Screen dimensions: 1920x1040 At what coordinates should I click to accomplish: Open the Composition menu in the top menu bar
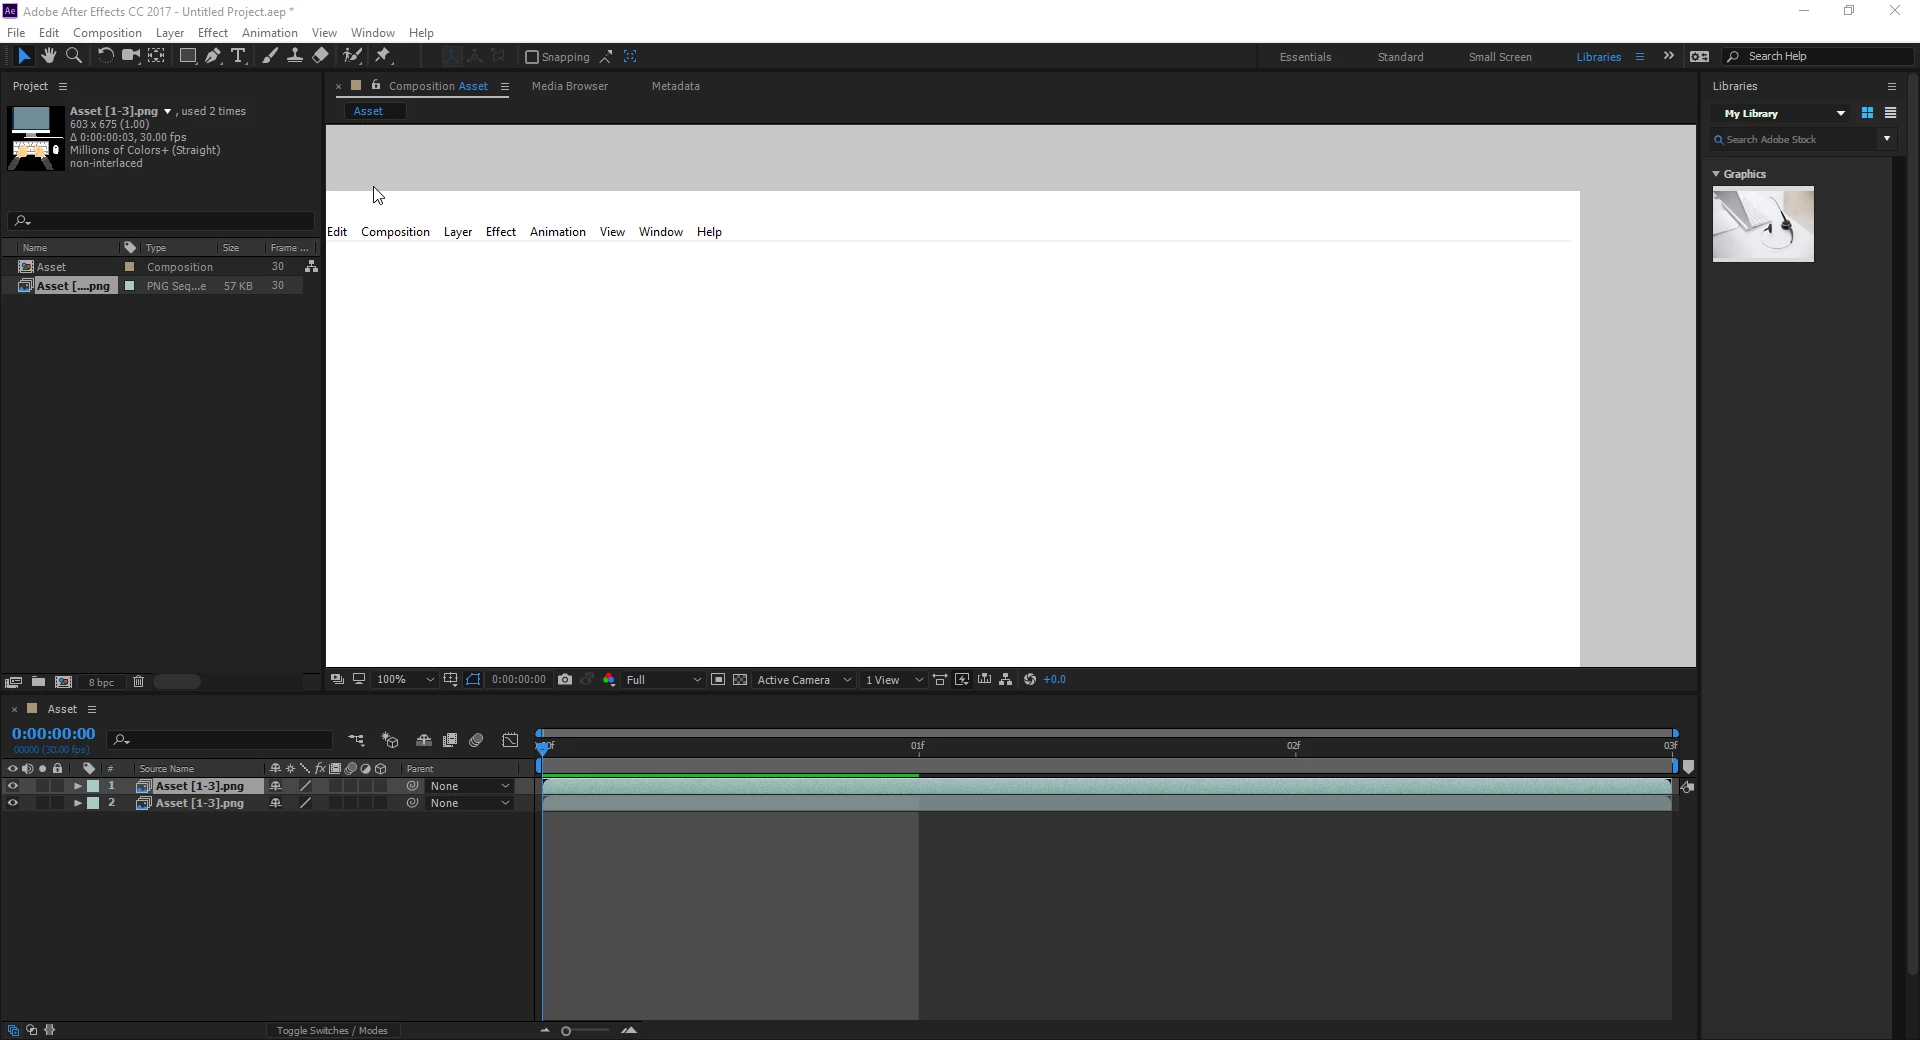tap(107, 33)
